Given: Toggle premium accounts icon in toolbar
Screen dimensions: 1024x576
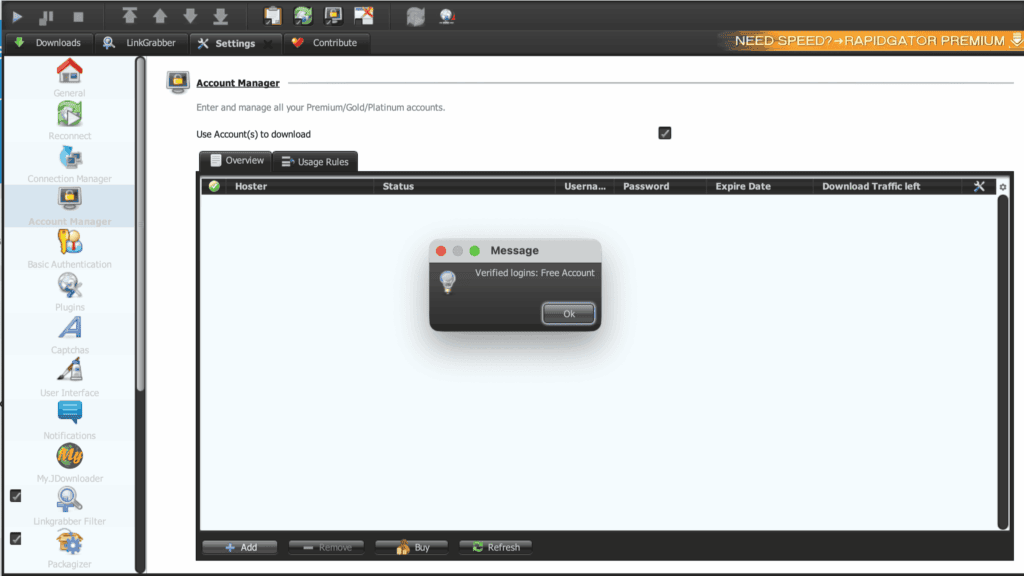Looking at the screenshot, I should click(x=333, y=16).
